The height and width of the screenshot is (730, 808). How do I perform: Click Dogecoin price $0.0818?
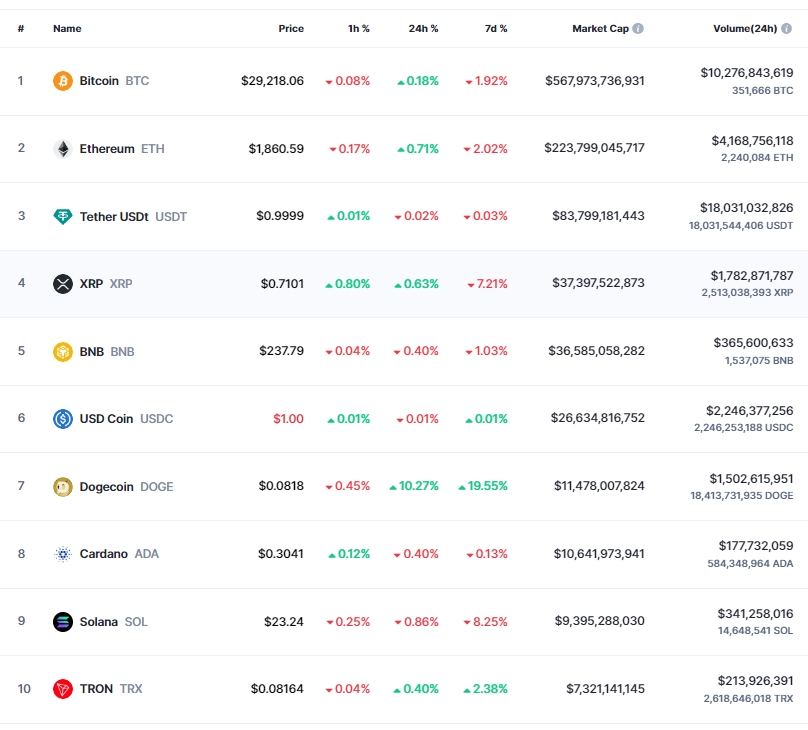281,486
